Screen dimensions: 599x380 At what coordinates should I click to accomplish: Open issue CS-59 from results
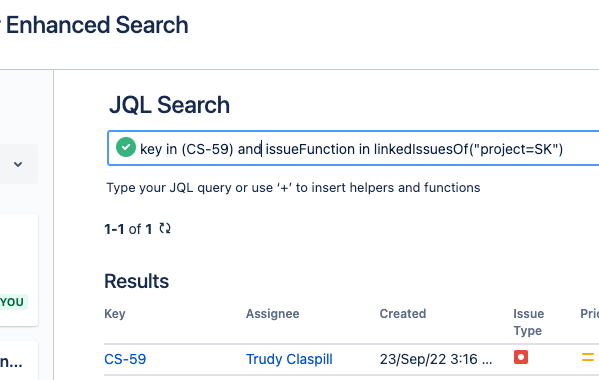coord(125,359)
